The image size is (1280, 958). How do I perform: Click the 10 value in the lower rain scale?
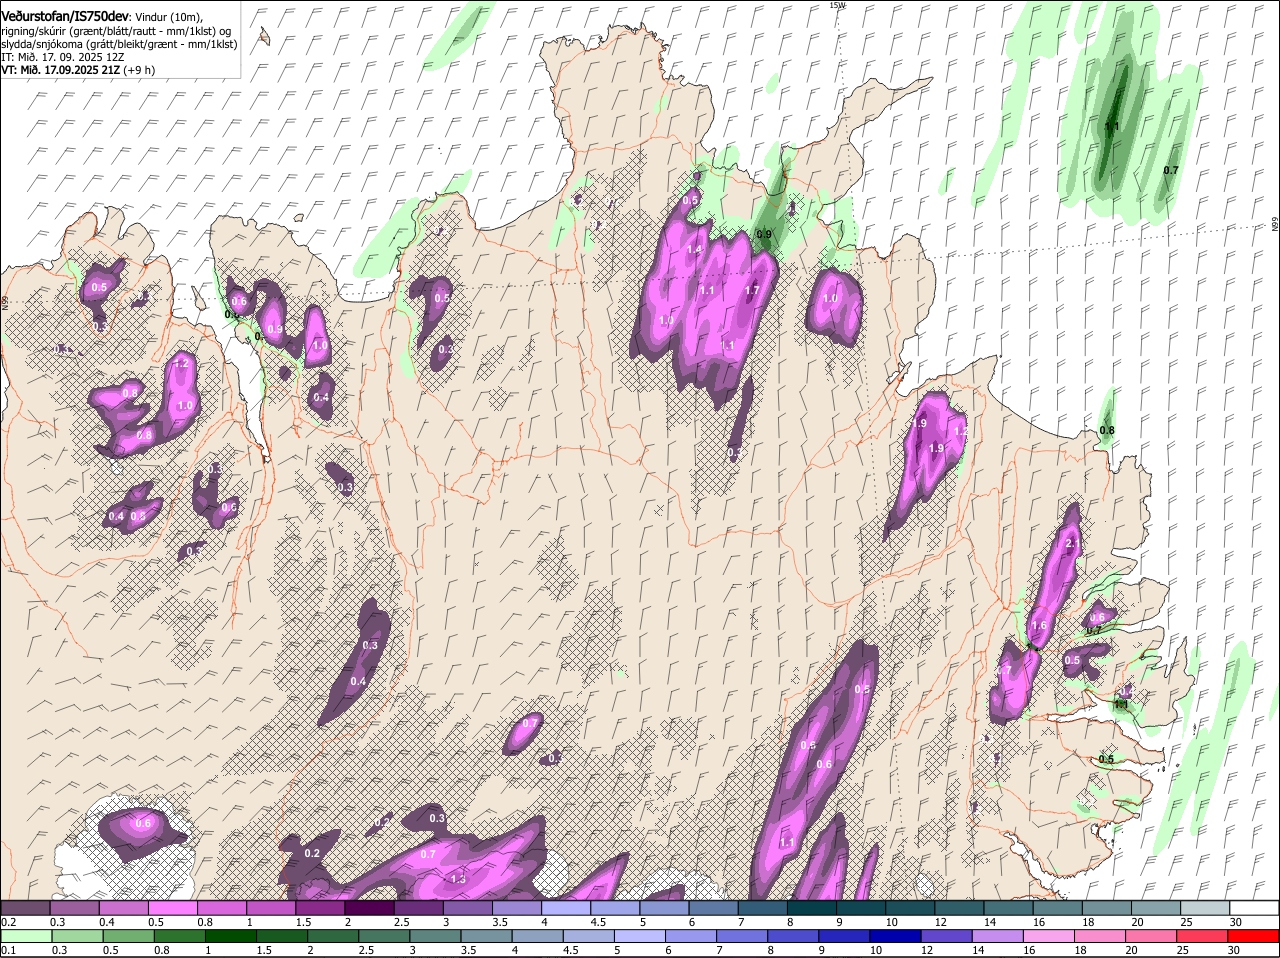(x=875, y=950)
